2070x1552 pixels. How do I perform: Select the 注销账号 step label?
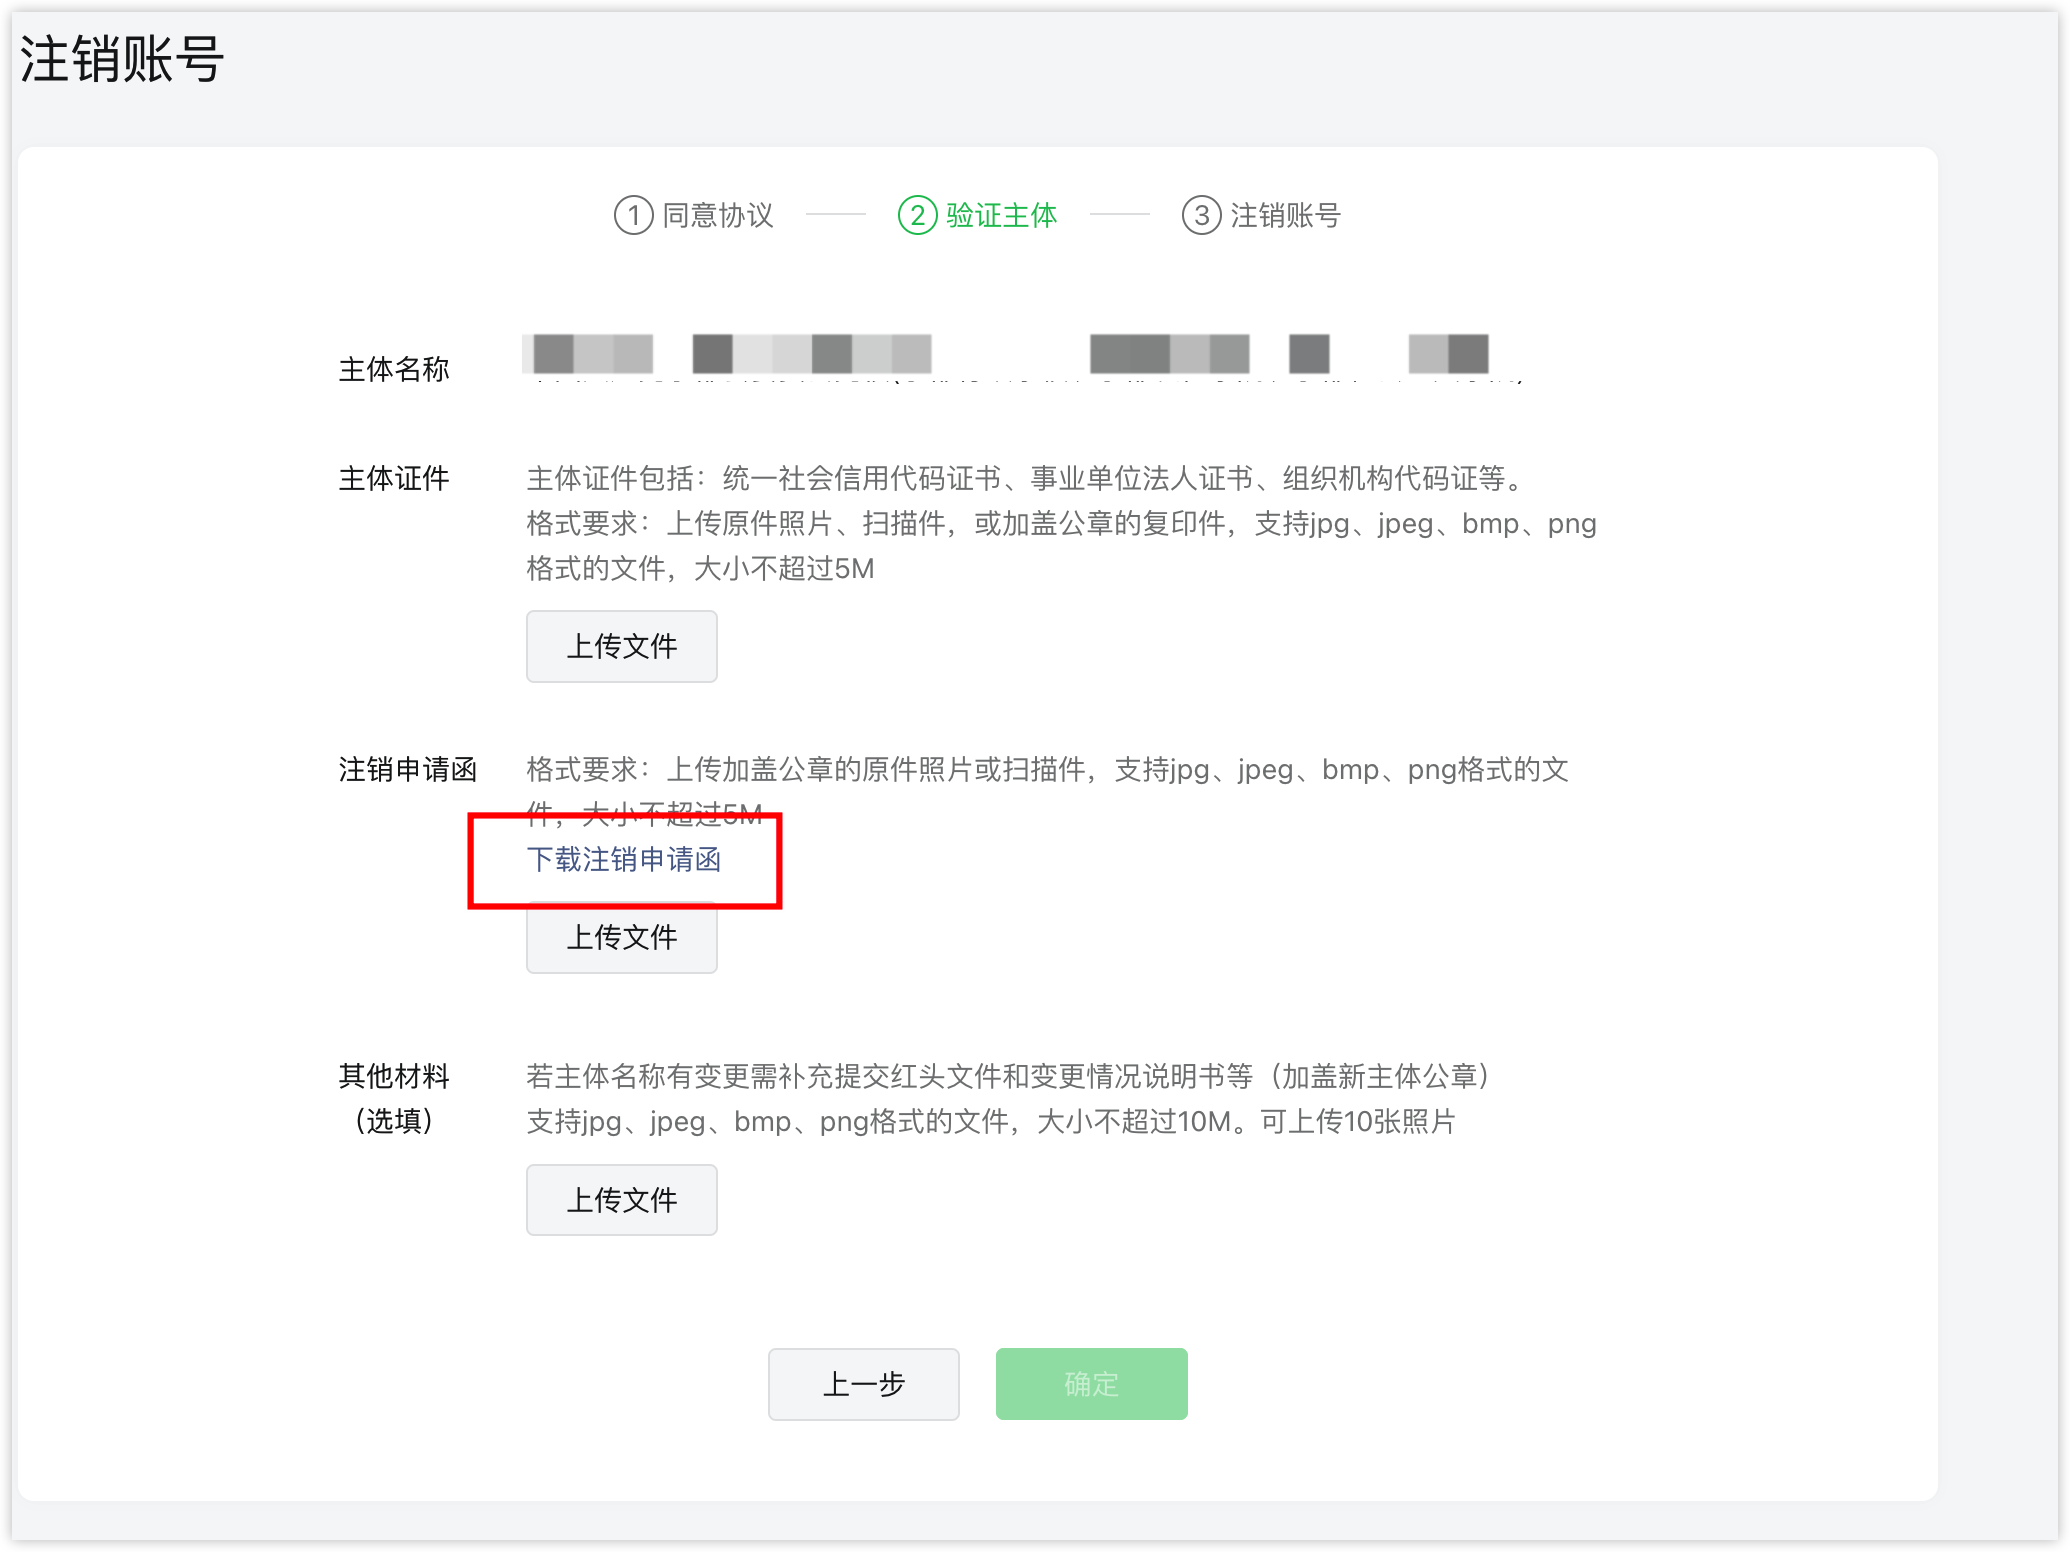(1285, 215)
